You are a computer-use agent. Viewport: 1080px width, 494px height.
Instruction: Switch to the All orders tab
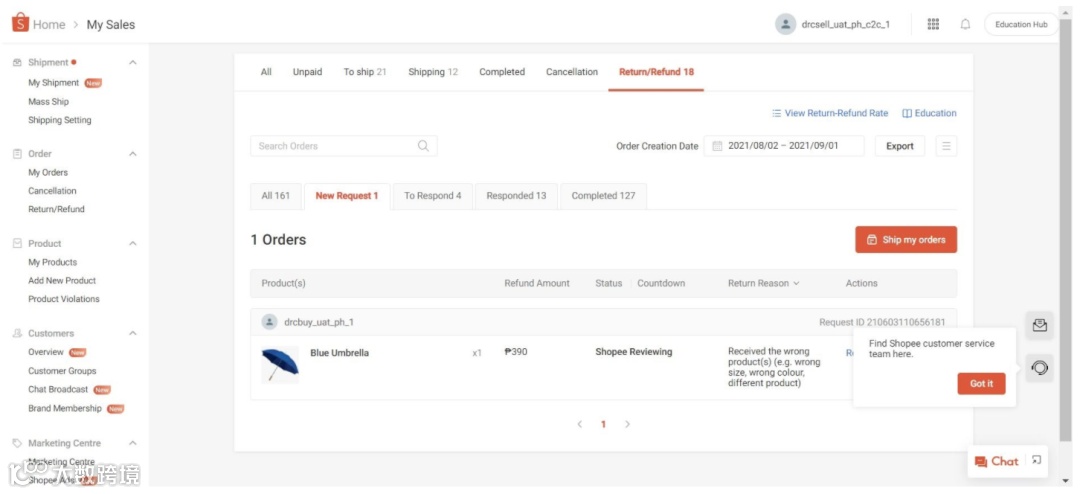pyautogui.click(x=266, y=72)
